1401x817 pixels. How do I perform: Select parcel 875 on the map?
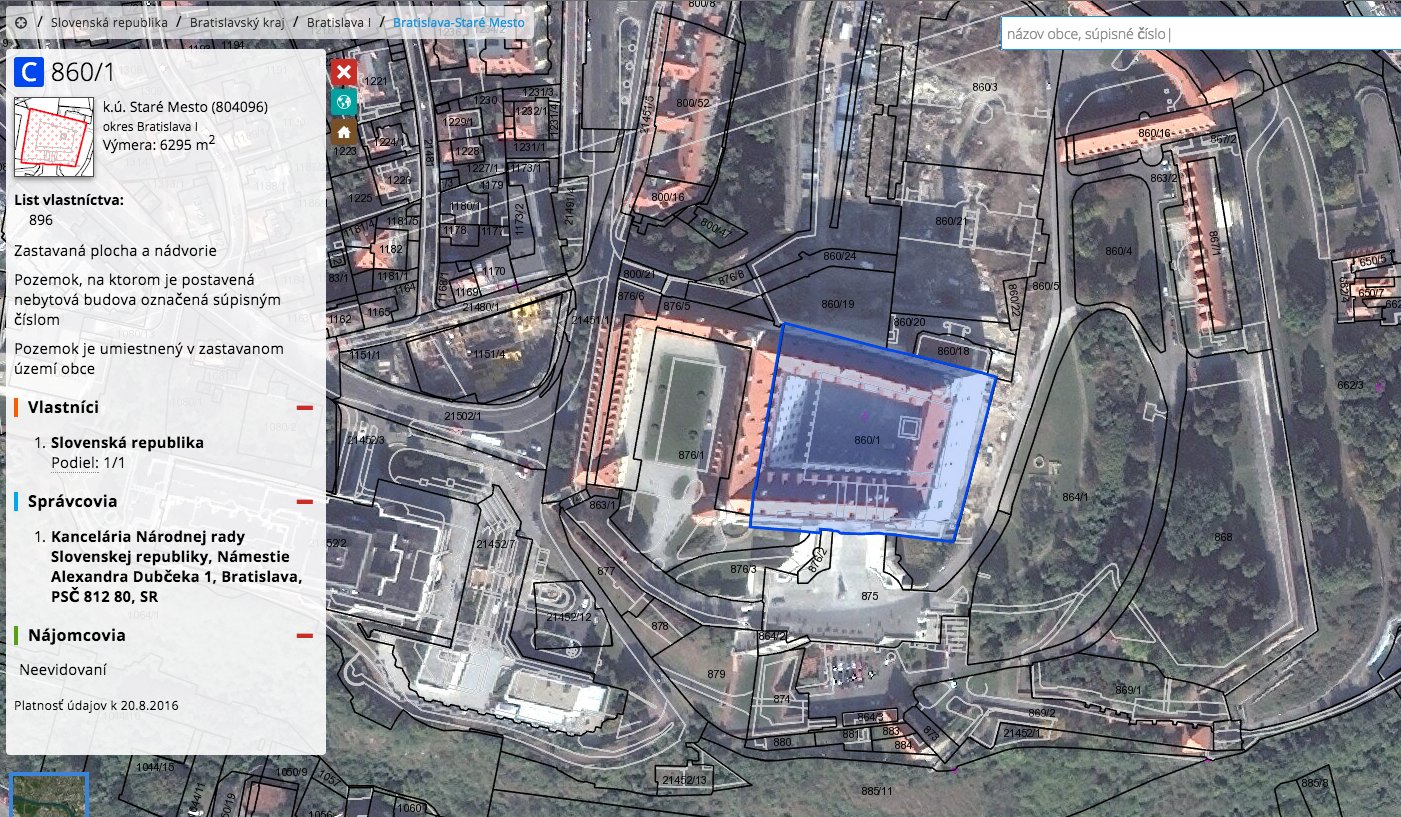click(x=869, y=596)
